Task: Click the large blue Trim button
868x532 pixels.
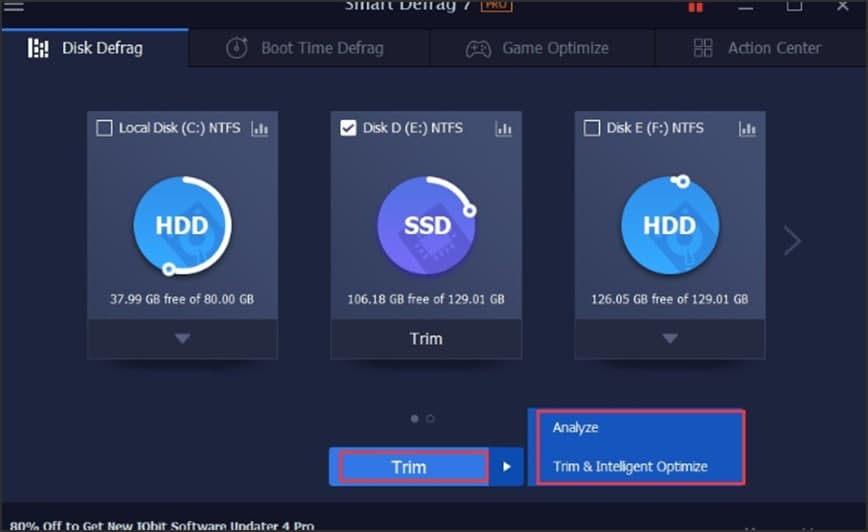Action: [410, 467]
